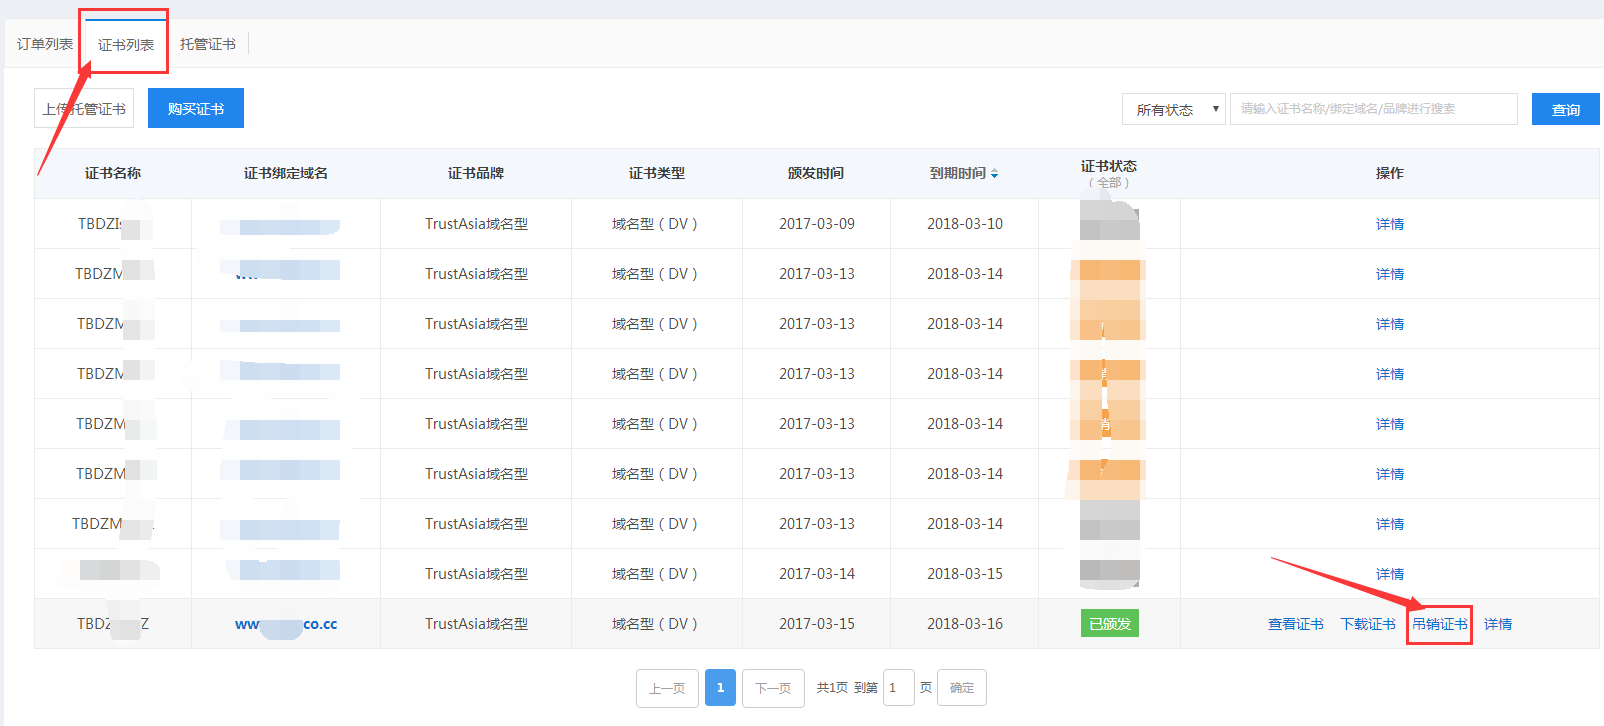The width and height of the screenshot is (1604, 726).
Task: Click the 查询 search button
Action: tap(1565, 109)
